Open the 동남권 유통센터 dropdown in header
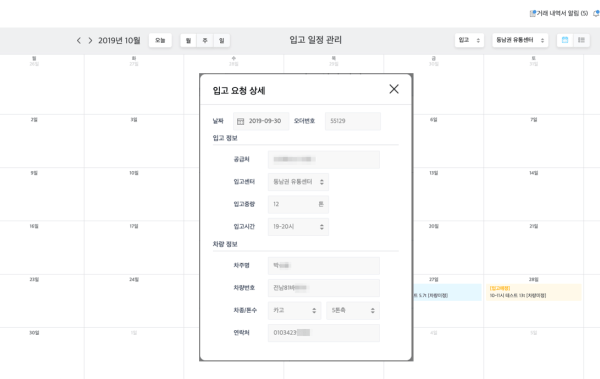This screenshot has width=600, height=379. coord(520,40)
